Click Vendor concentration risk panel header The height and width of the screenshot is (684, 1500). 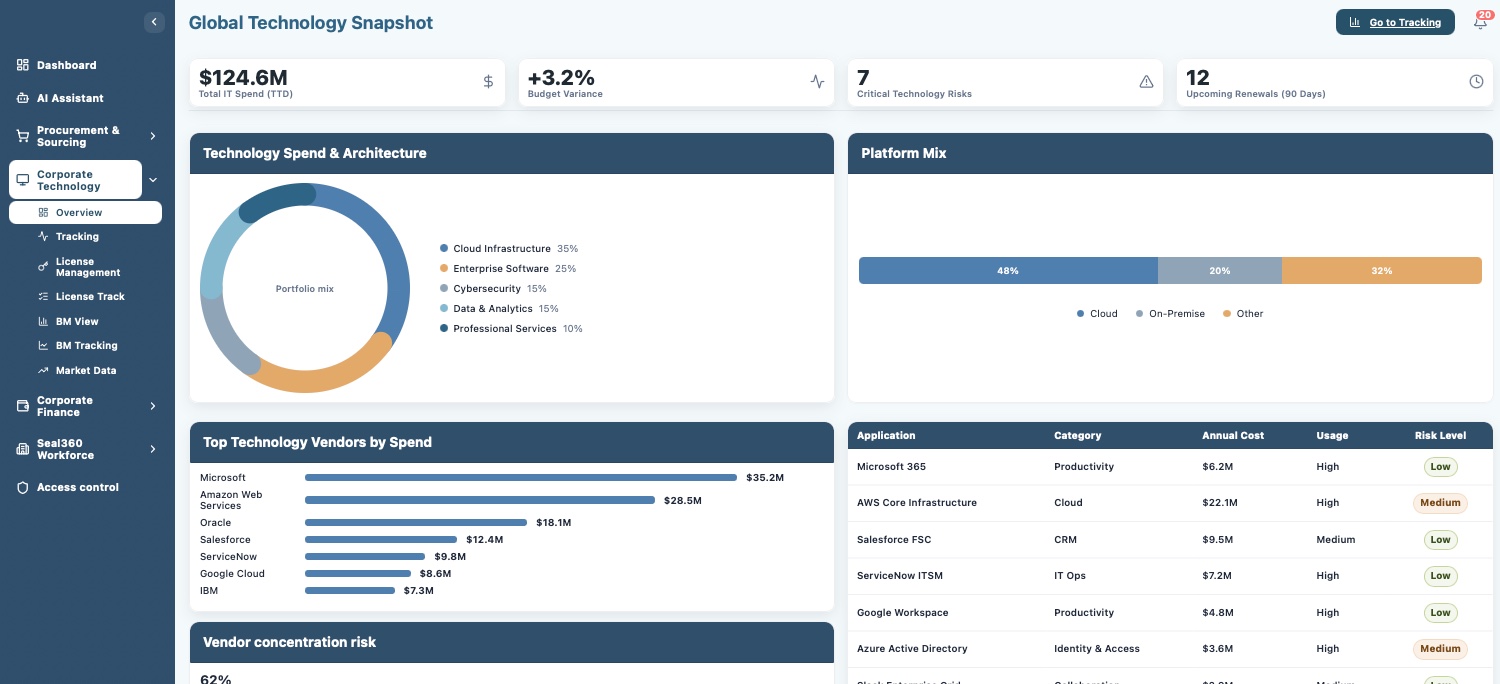[512, 642]
